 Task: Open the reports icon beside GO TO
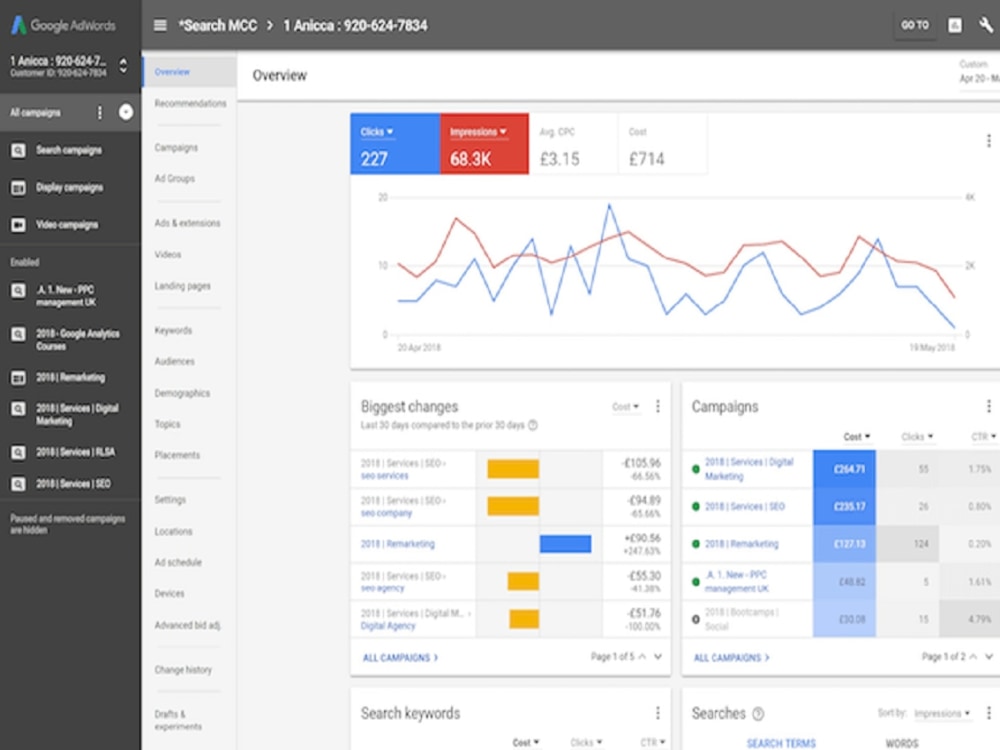click(x=954, y=26)
